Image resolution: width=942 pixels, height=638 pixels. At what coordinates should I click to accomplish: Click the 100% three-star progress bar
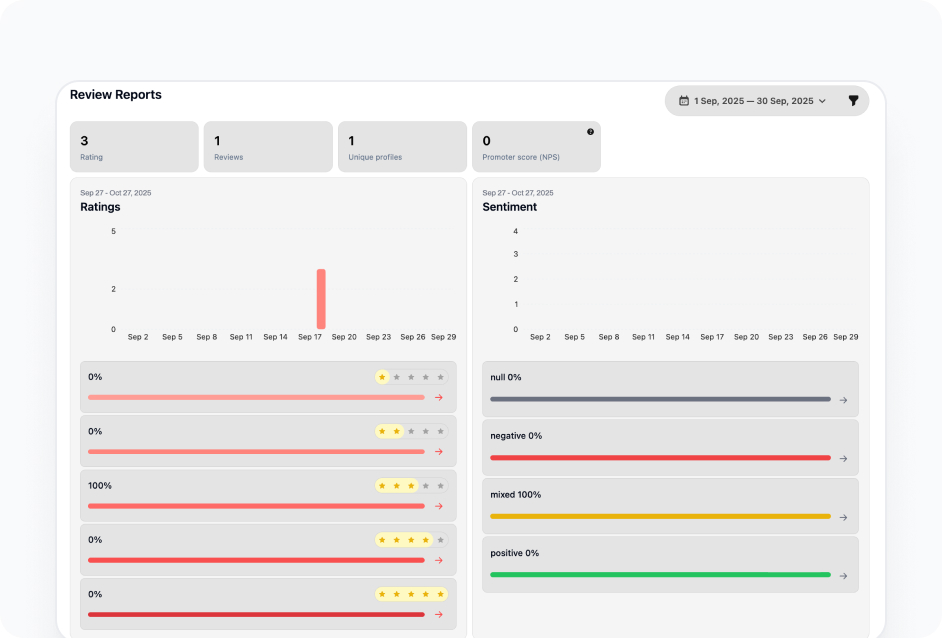click(x=256, y=506)
